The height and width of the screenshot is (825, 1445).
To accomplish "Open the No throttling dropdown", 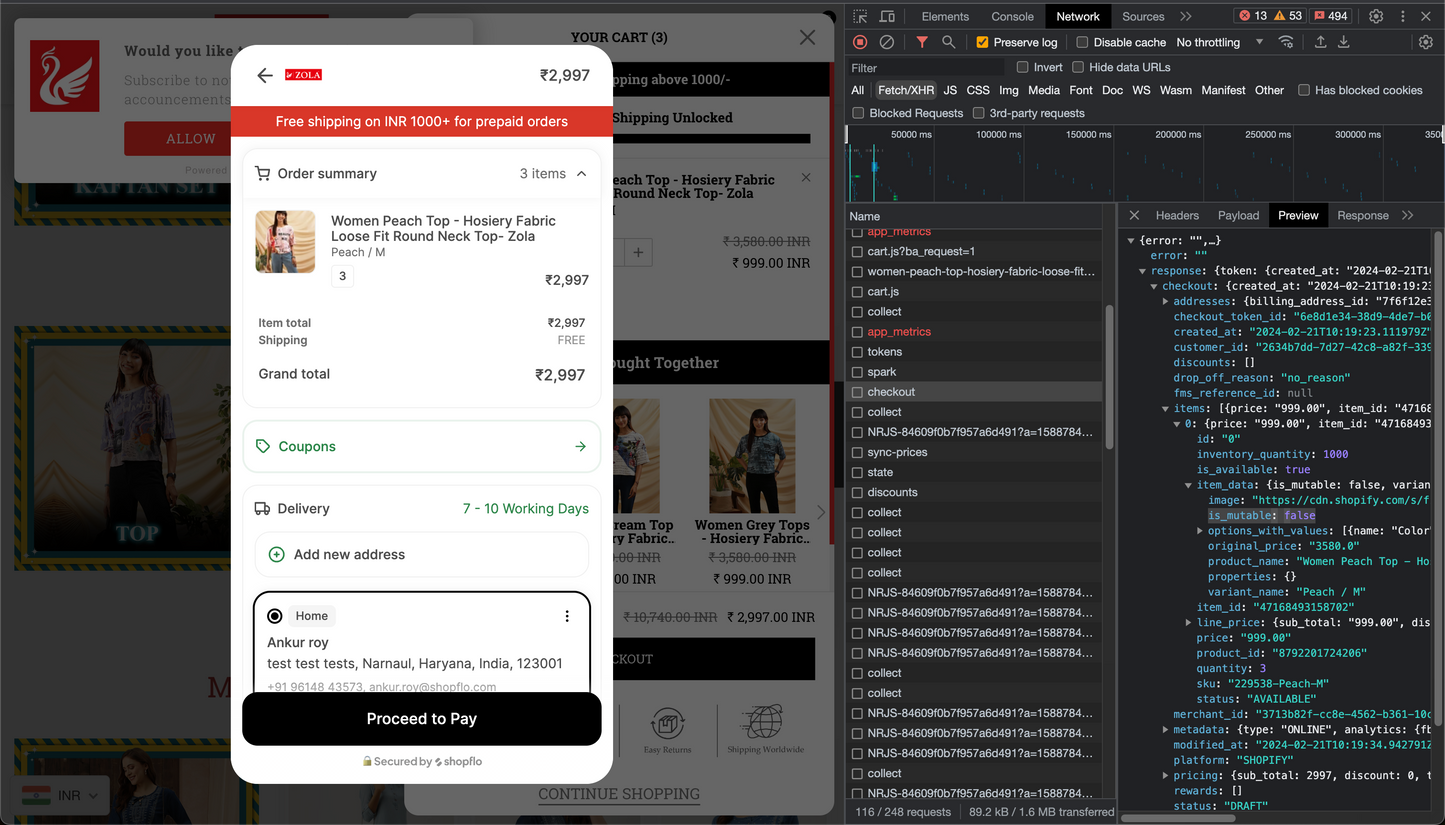I will tap(1219, 42).
